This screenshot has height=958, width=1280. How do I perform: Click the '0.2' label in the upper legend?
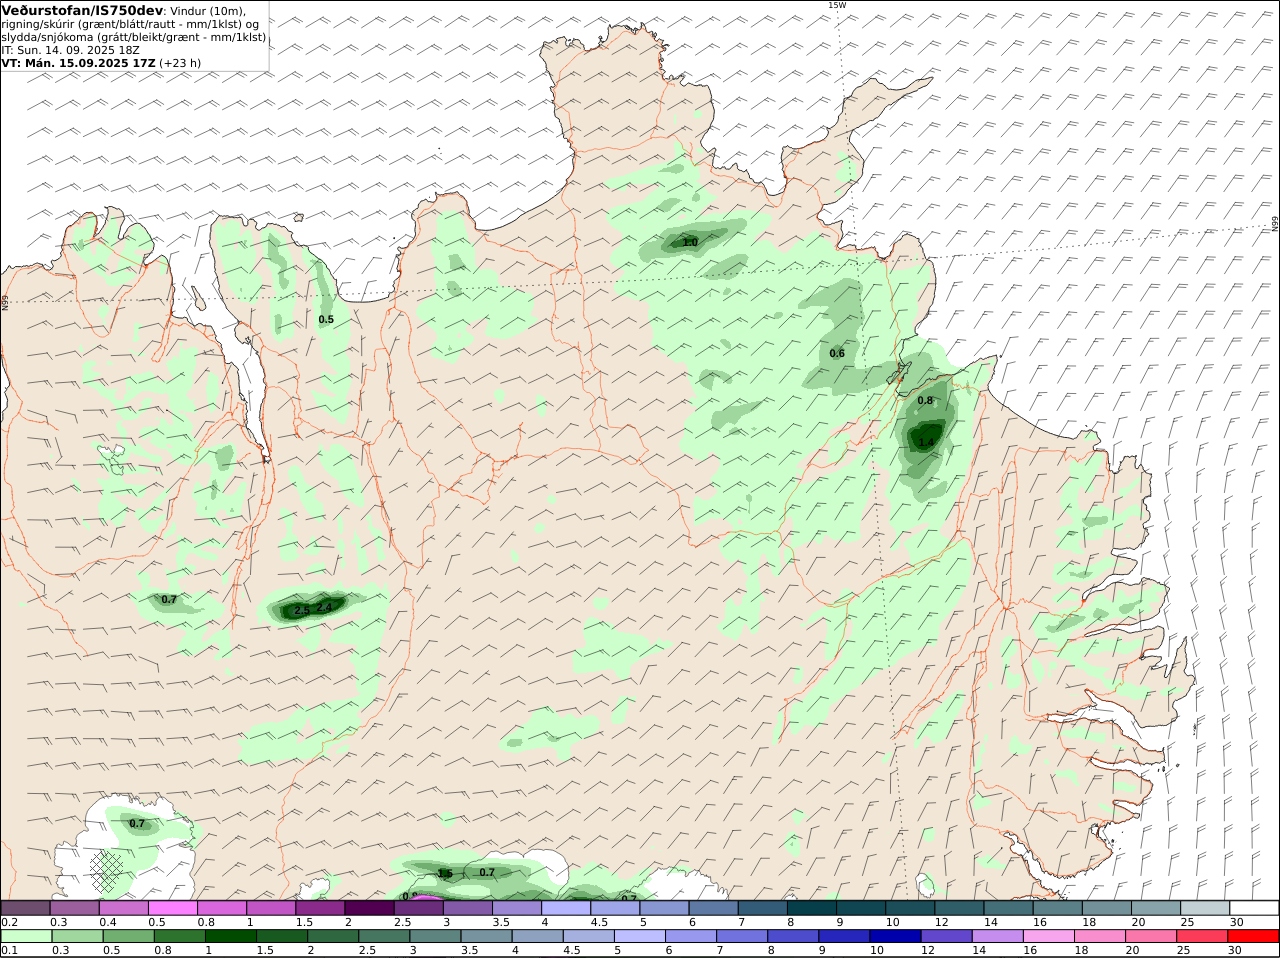pos(9,922)
